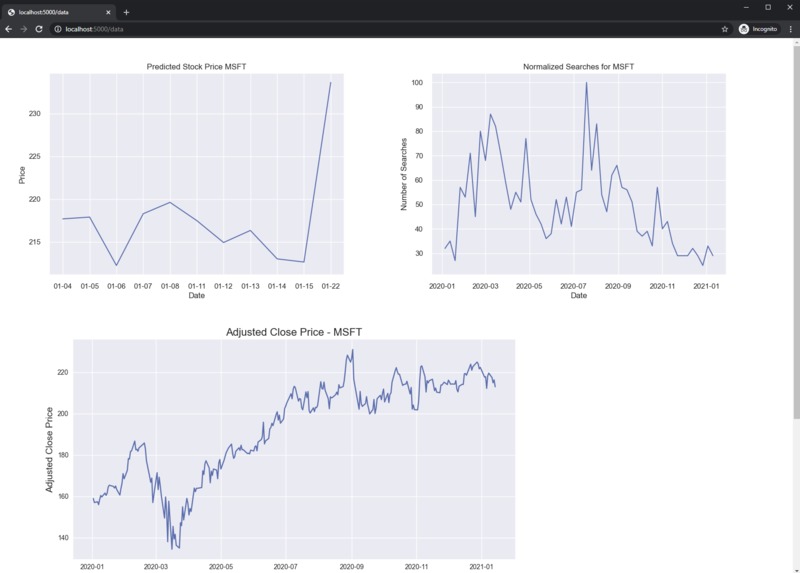Open the Chrome three-dot menu

point(791,29)
